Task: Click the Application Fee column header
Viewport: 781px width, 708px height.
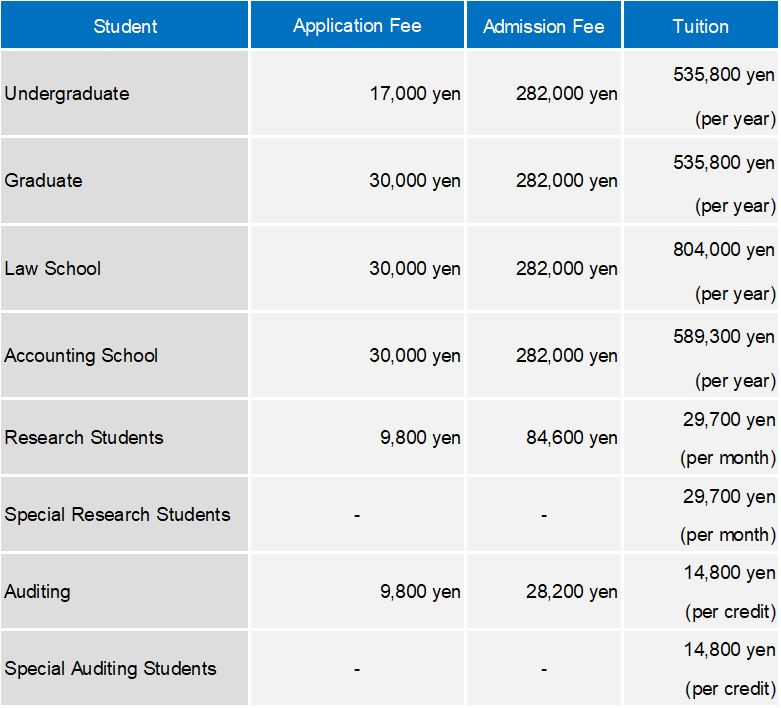Action: click(x=357, y=26)
